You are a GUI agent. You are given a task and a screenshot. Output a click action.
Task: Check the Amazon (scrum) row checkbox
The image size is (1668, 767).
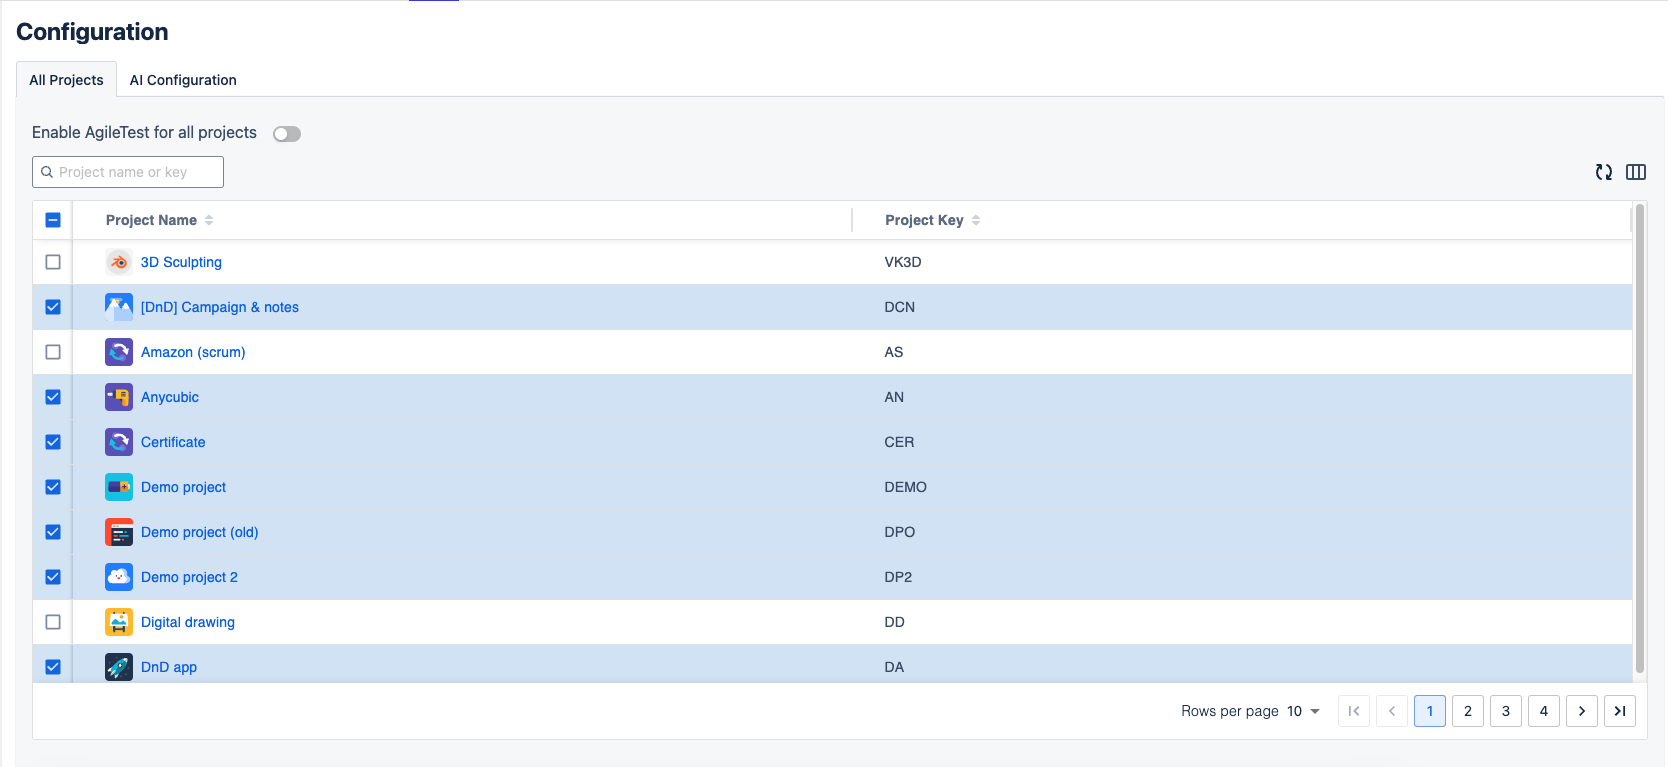pos(53,352)
